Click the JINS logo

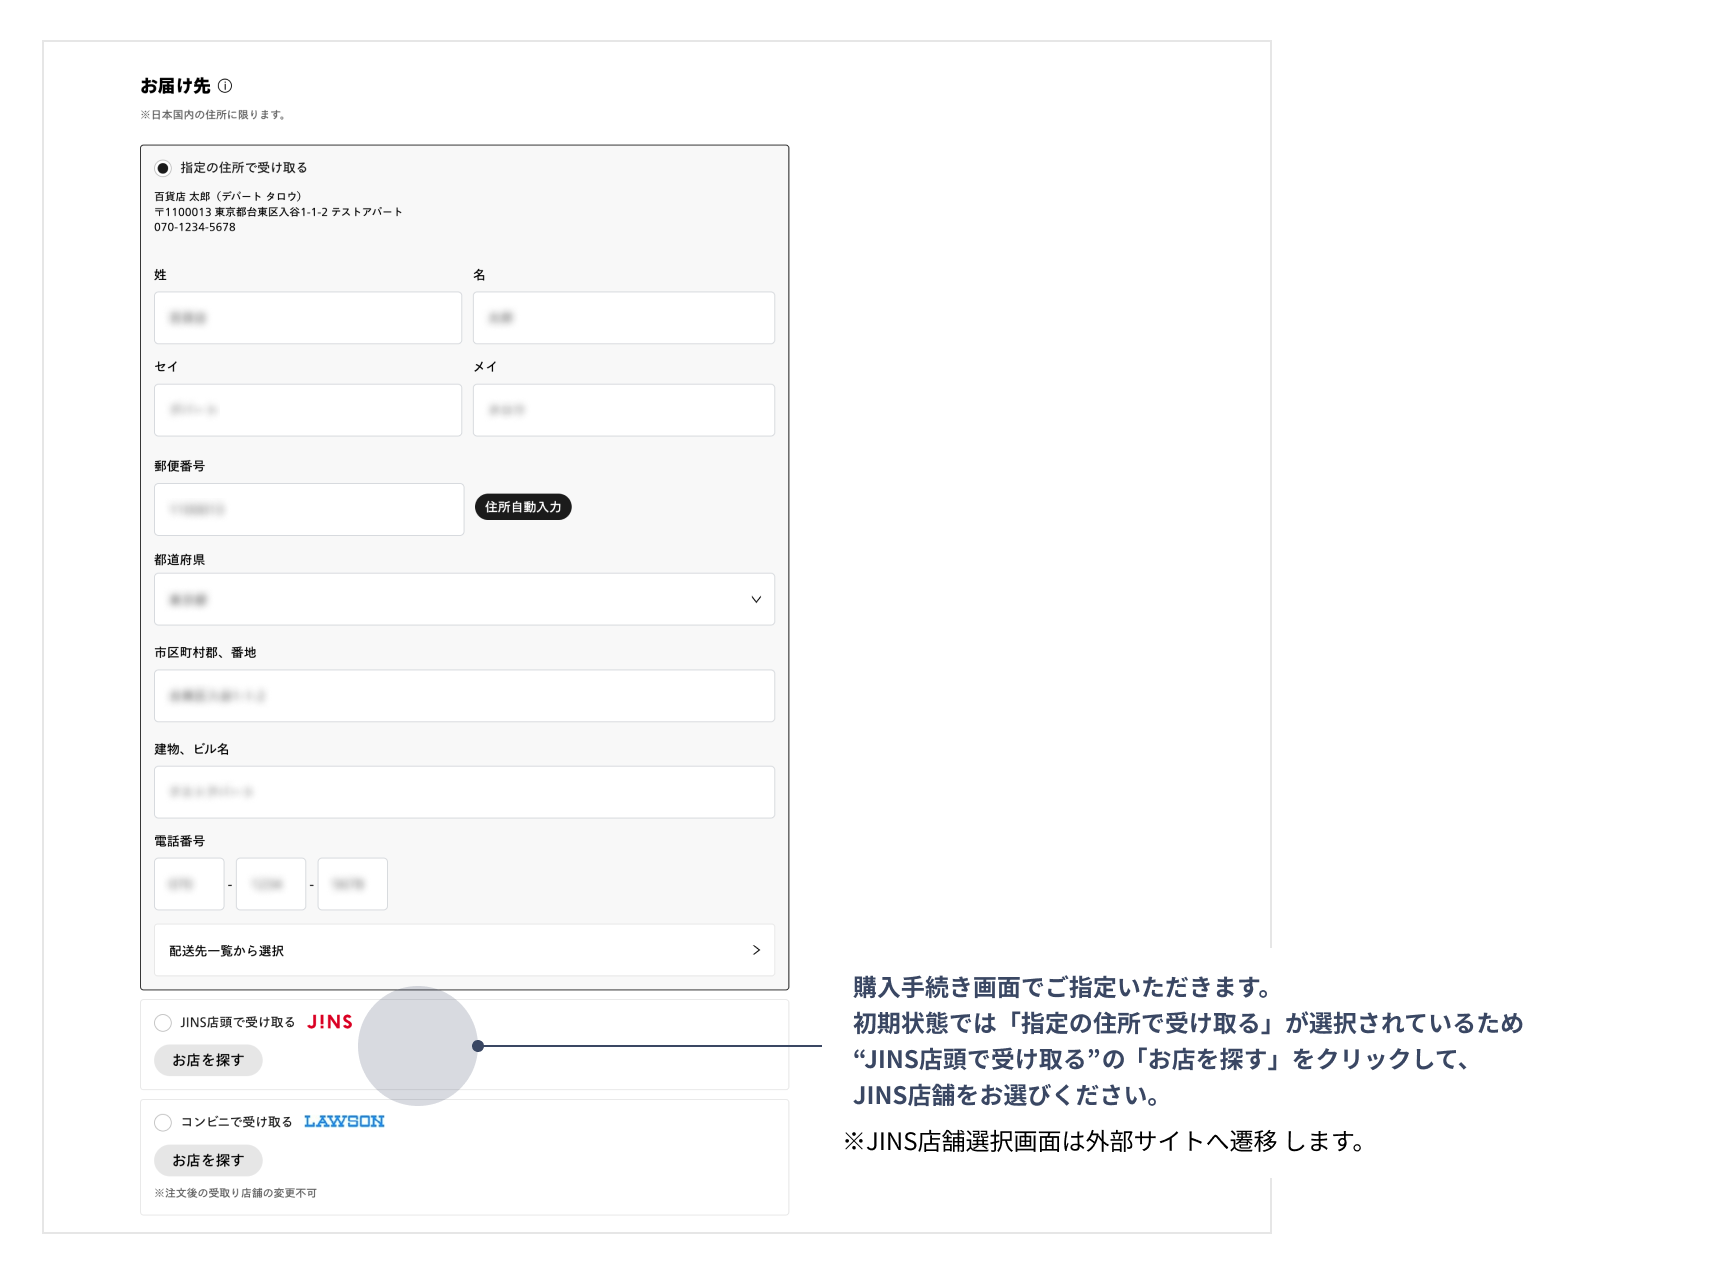[x=329, y=1022]
